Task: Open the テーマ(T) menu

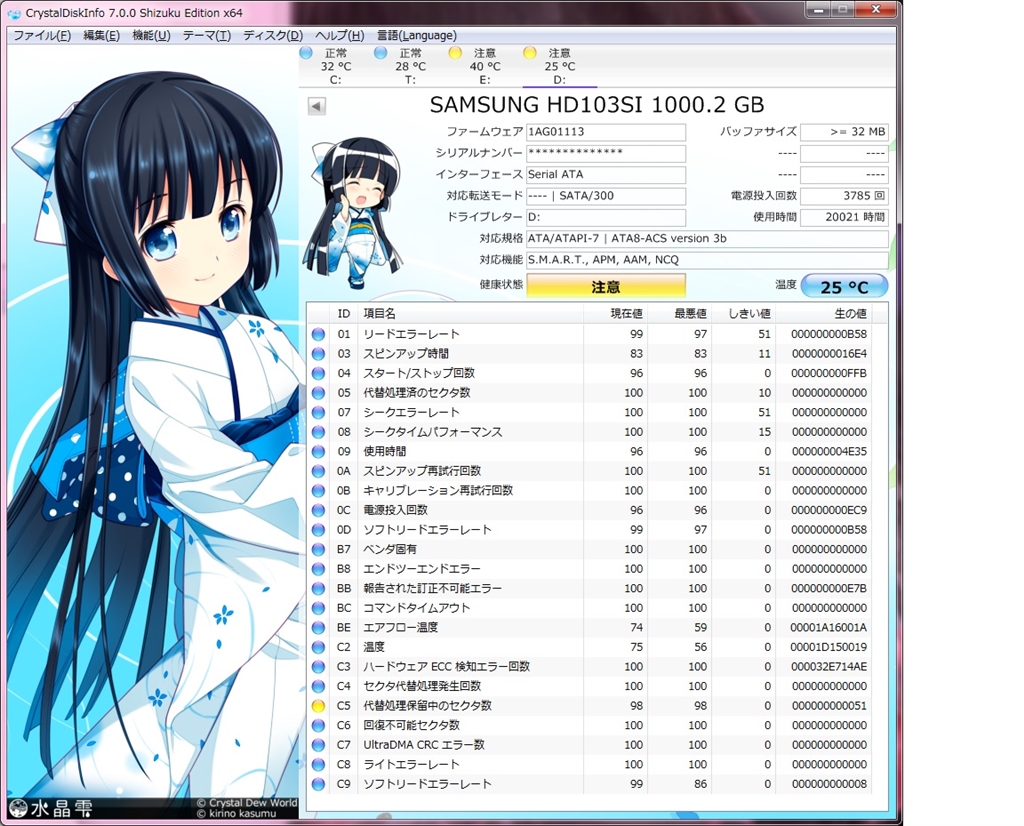Action: (206, 35)
